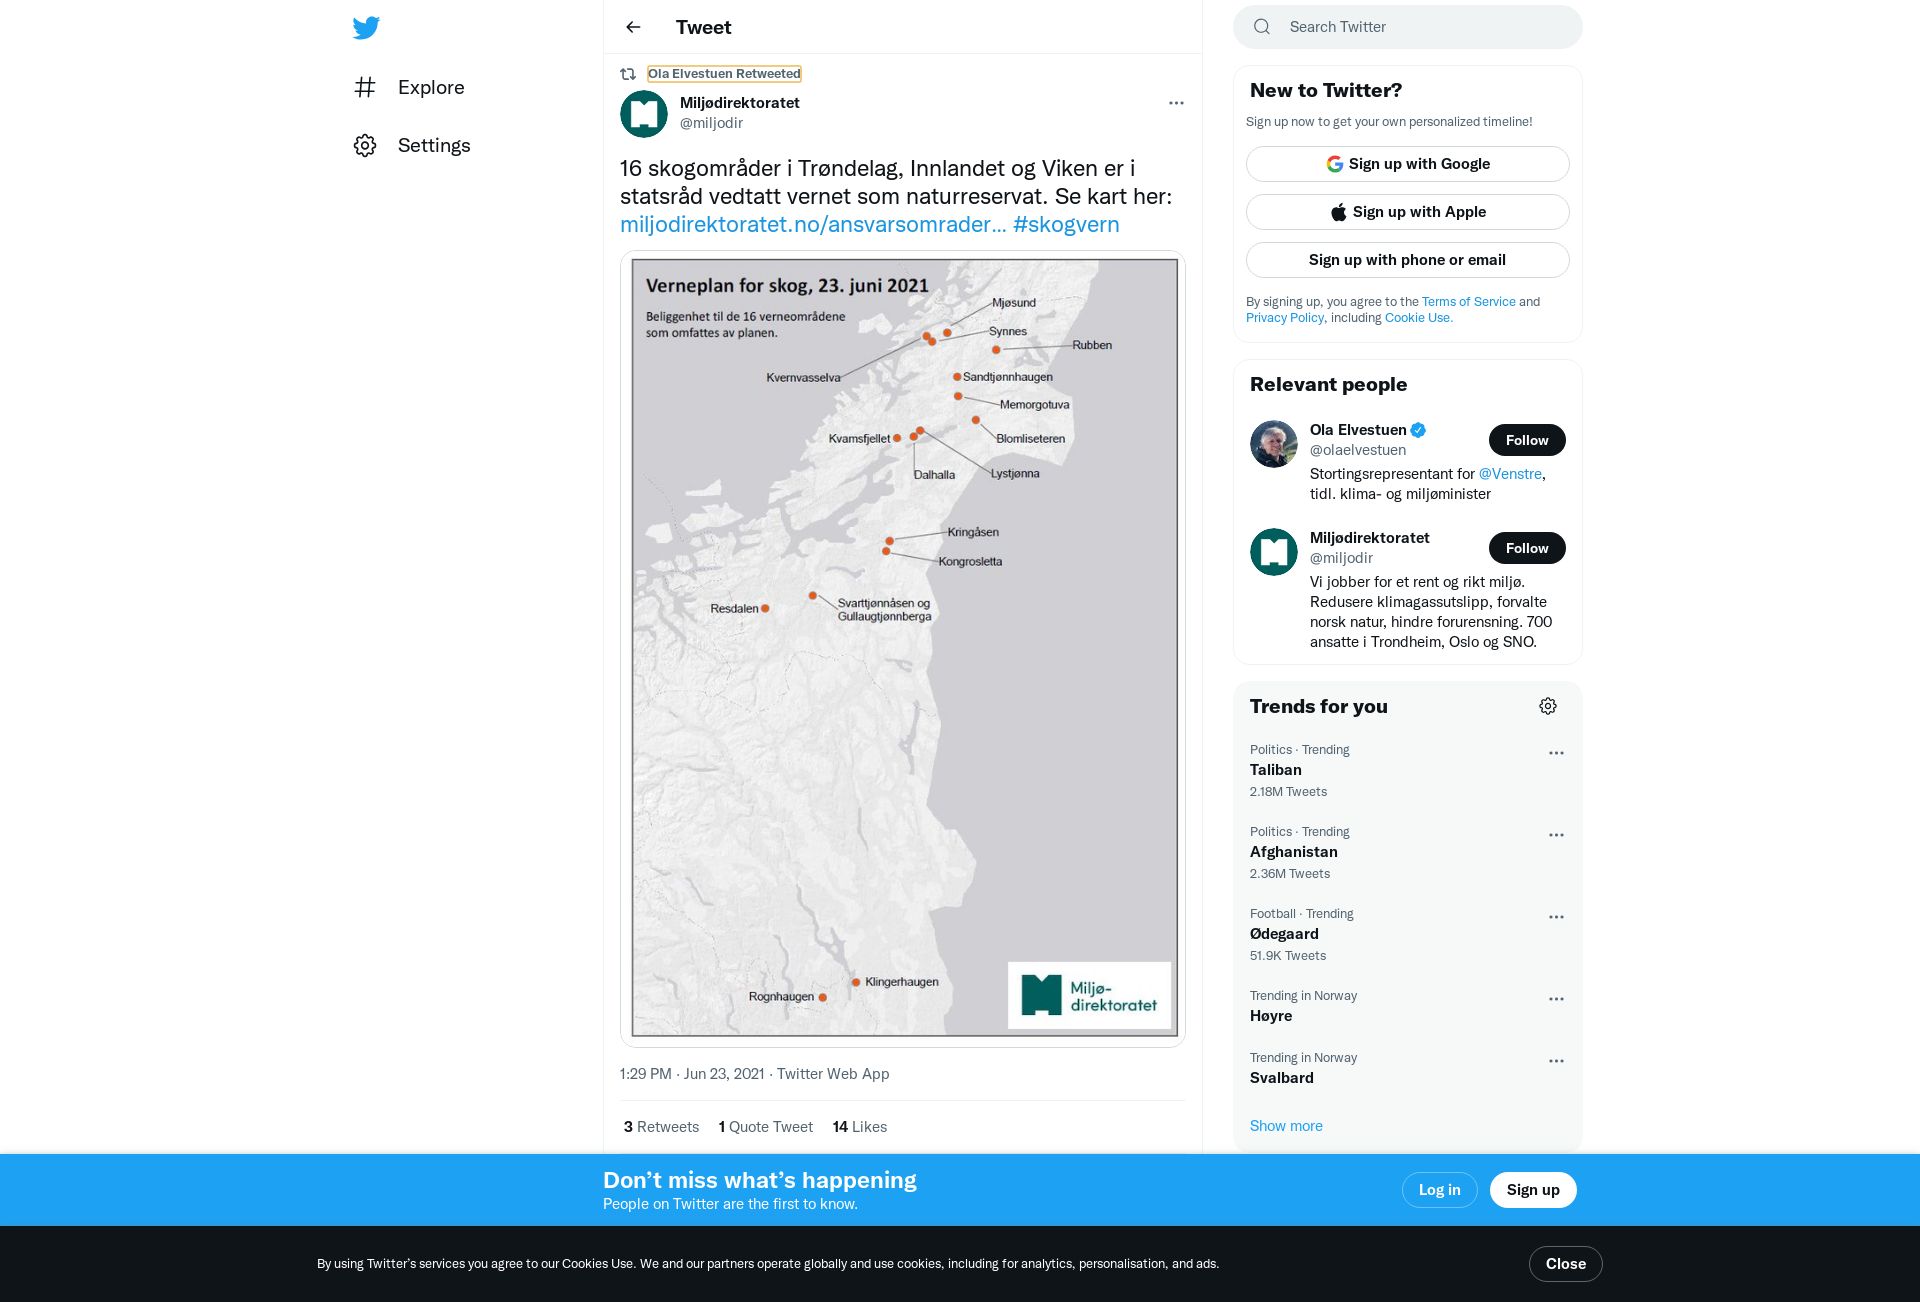The width and height of the screenshot is (1920, 1302).
Task: Open more options for Høyre trend
Action: (x=1556, y=999)
